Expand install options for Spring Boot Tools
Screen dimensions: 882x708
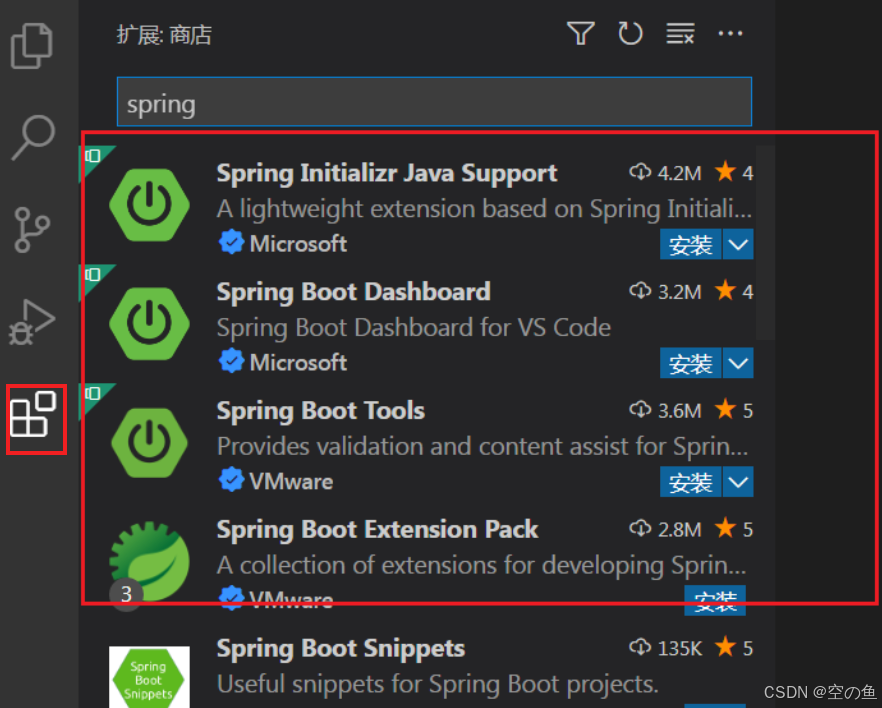(x=738, y=482)
